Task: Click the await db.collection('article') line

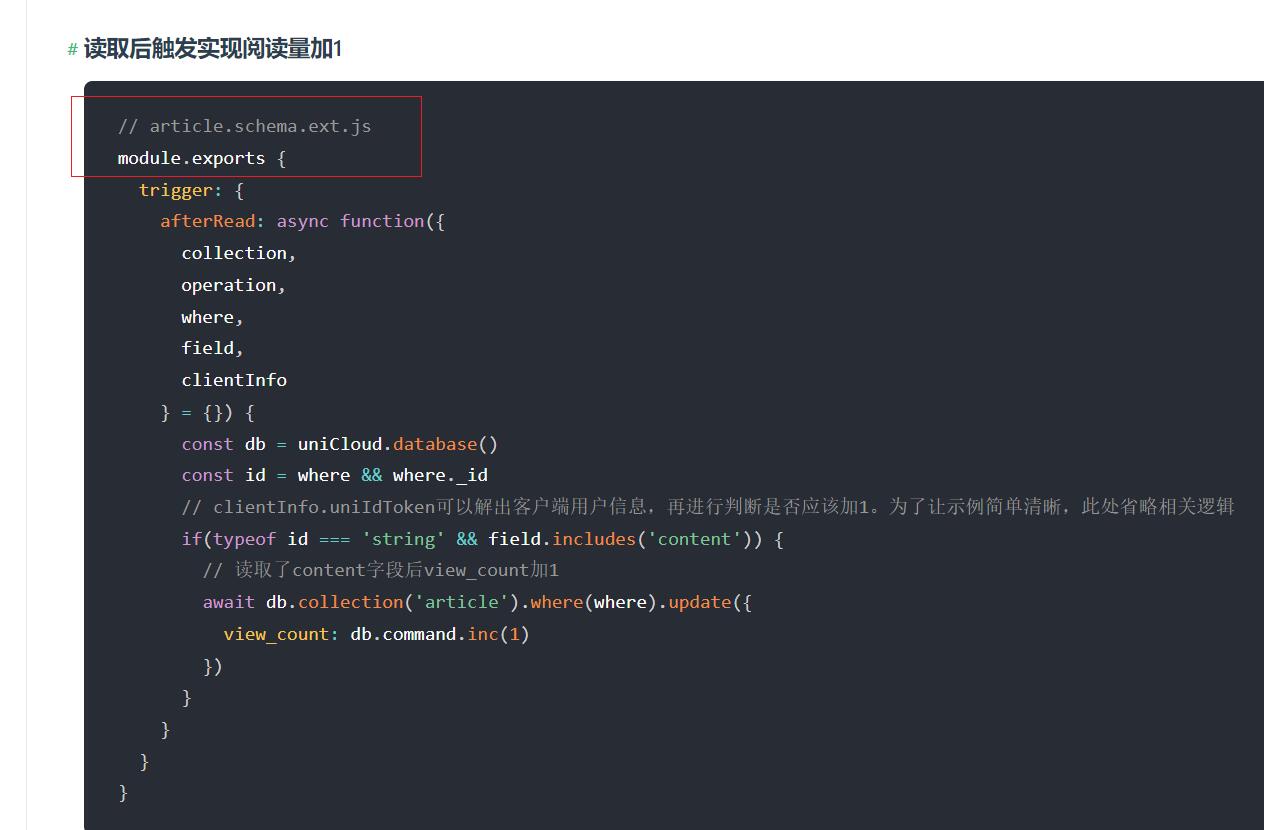Action: pyautogui.click(x=477, y=602)
